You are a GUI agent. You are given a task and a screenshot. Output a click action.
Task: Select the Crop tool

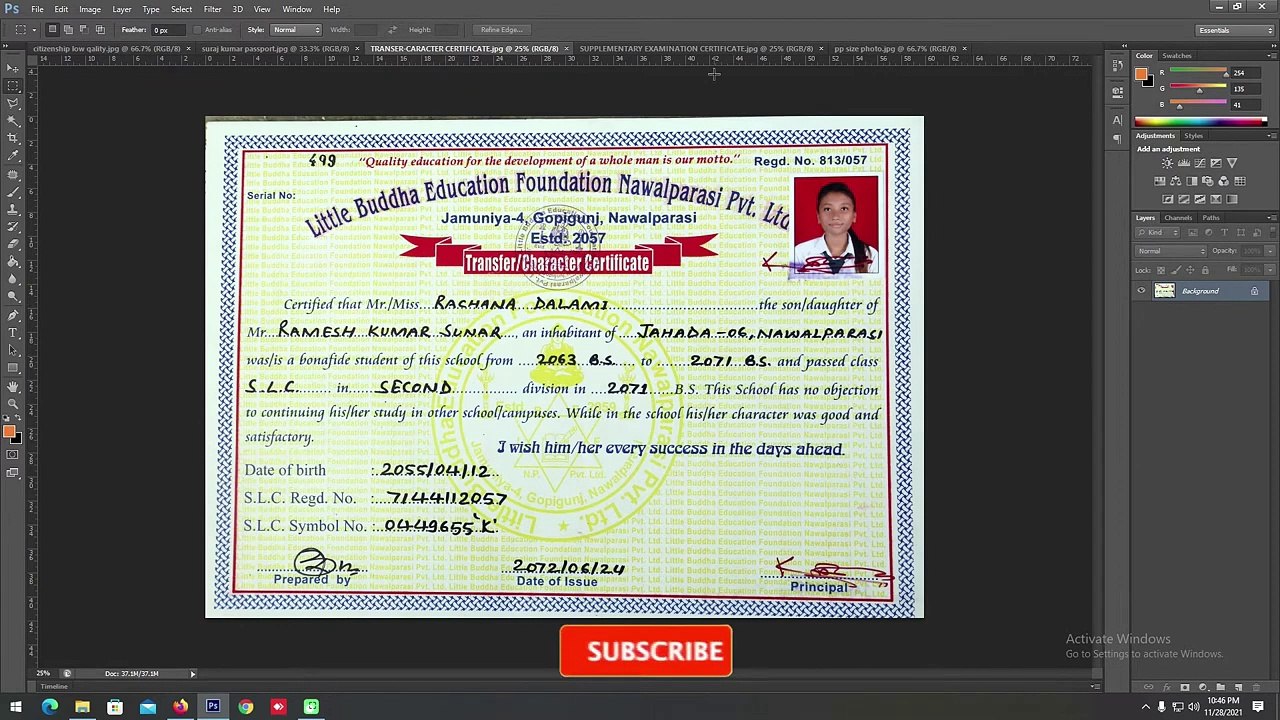13,138
